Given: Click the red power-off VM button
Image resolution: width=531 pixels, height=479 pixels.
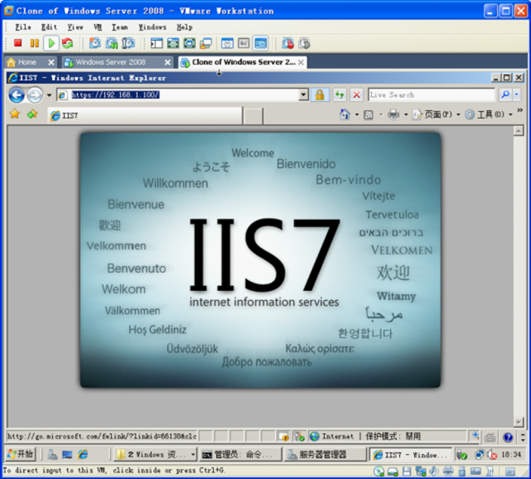Looking at the screenshot, I should 18,43.
